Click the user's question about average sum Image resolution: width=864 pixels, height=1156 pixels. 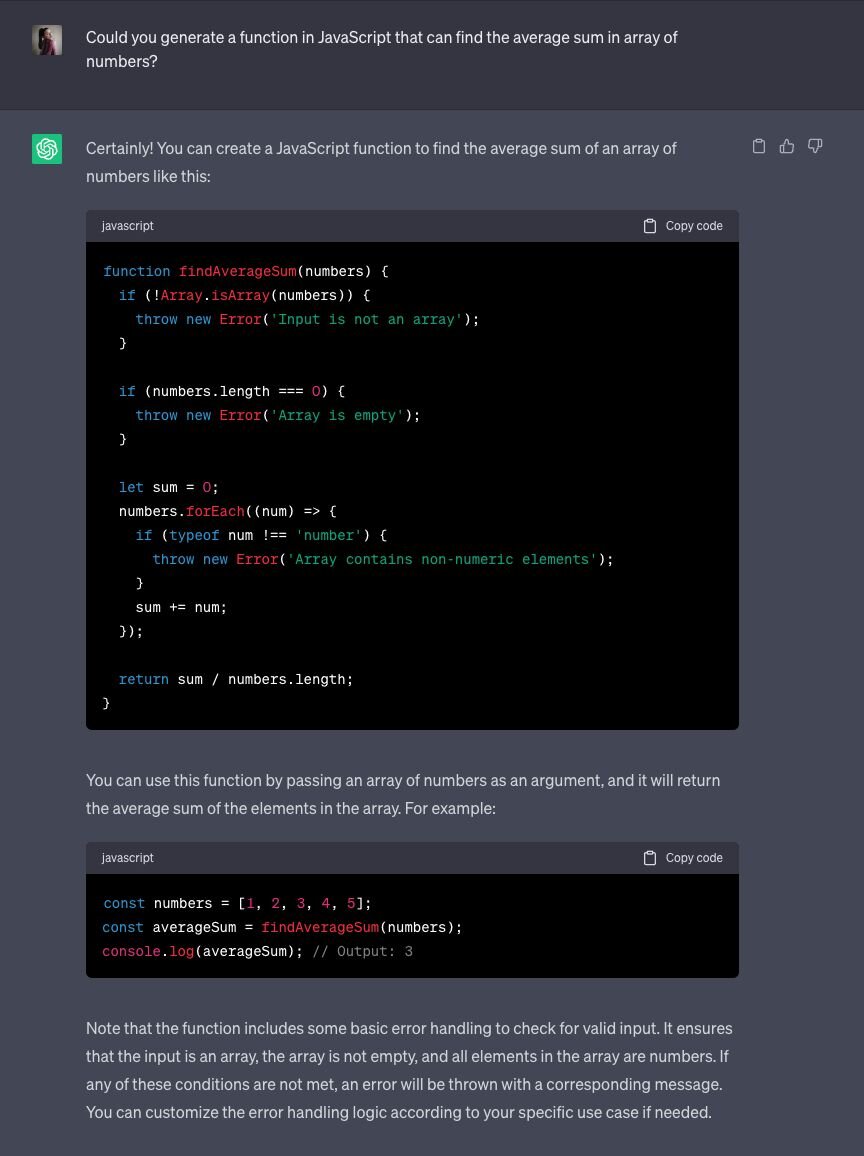tap(381, 49)
